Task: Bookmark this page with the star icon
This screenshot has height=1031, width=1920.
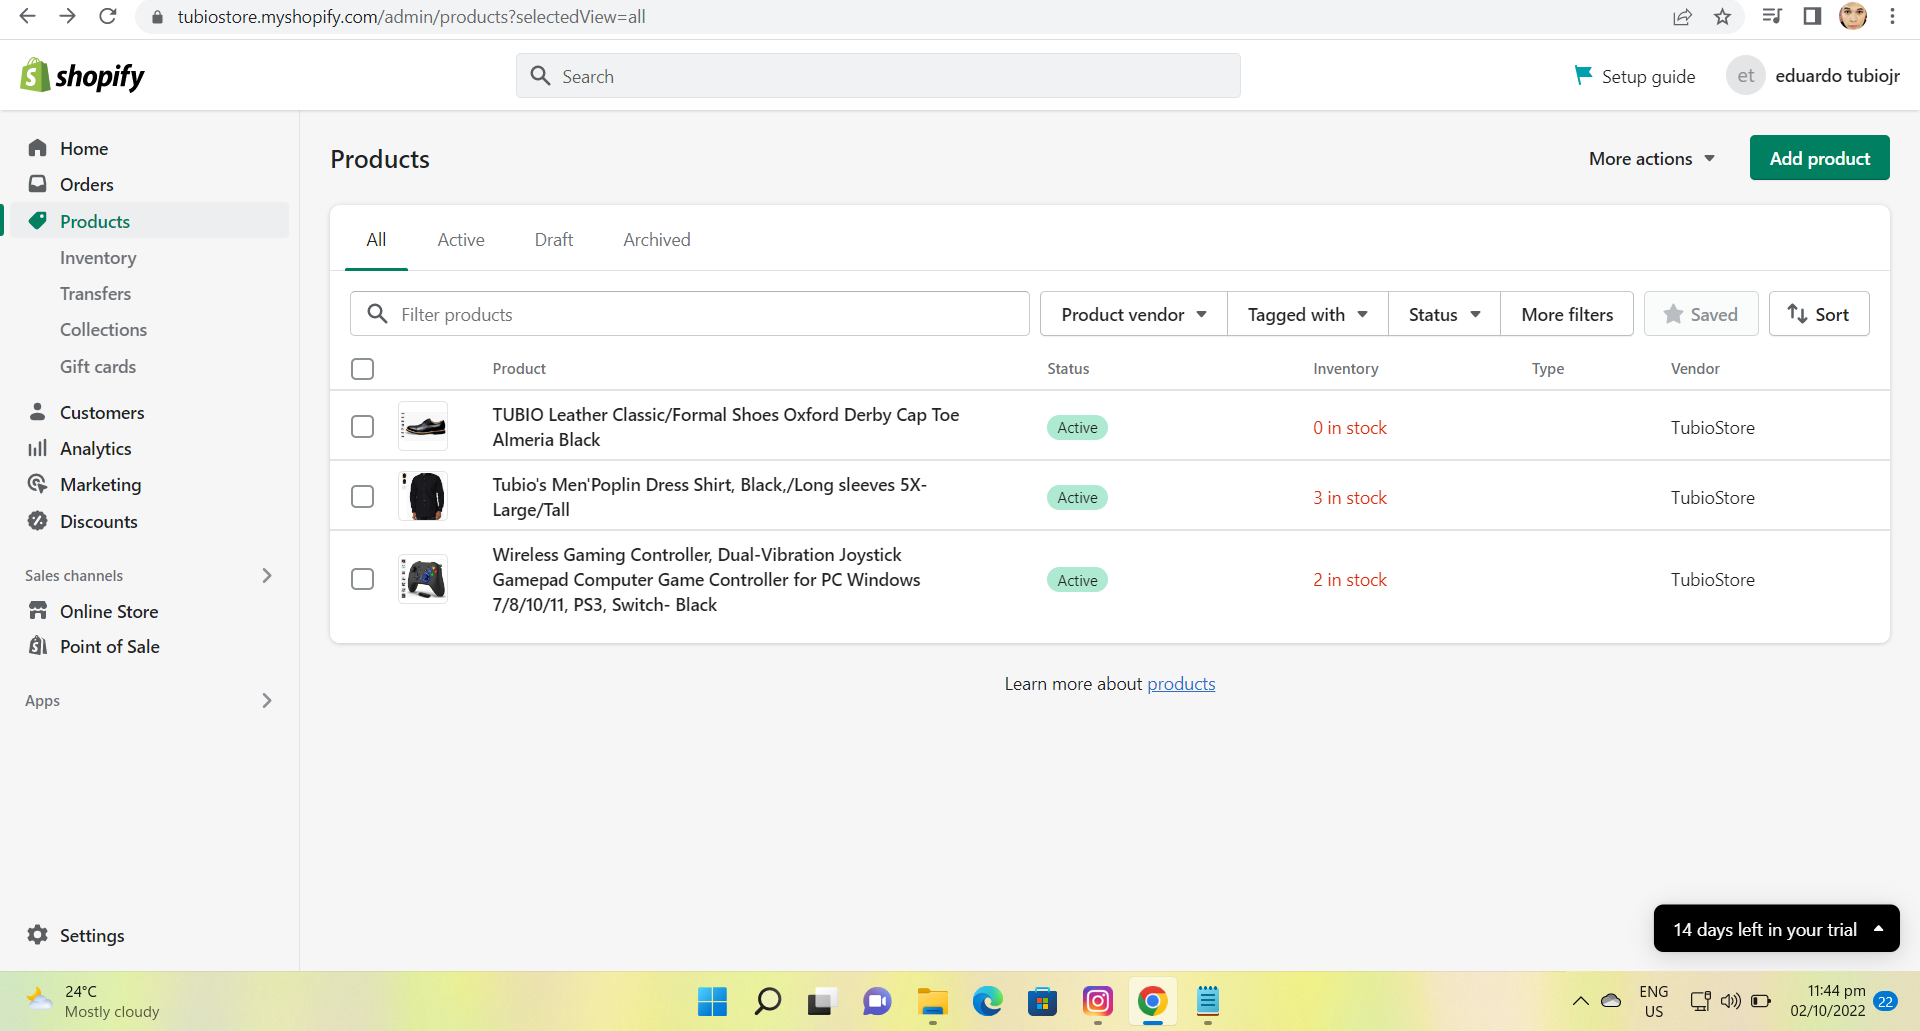Action: (x=1722, y=17)
